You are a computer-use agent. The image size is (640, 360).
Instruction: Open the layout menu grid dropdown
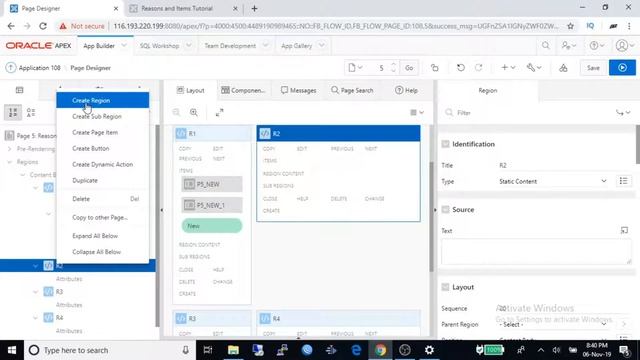[x=417, y=112]
